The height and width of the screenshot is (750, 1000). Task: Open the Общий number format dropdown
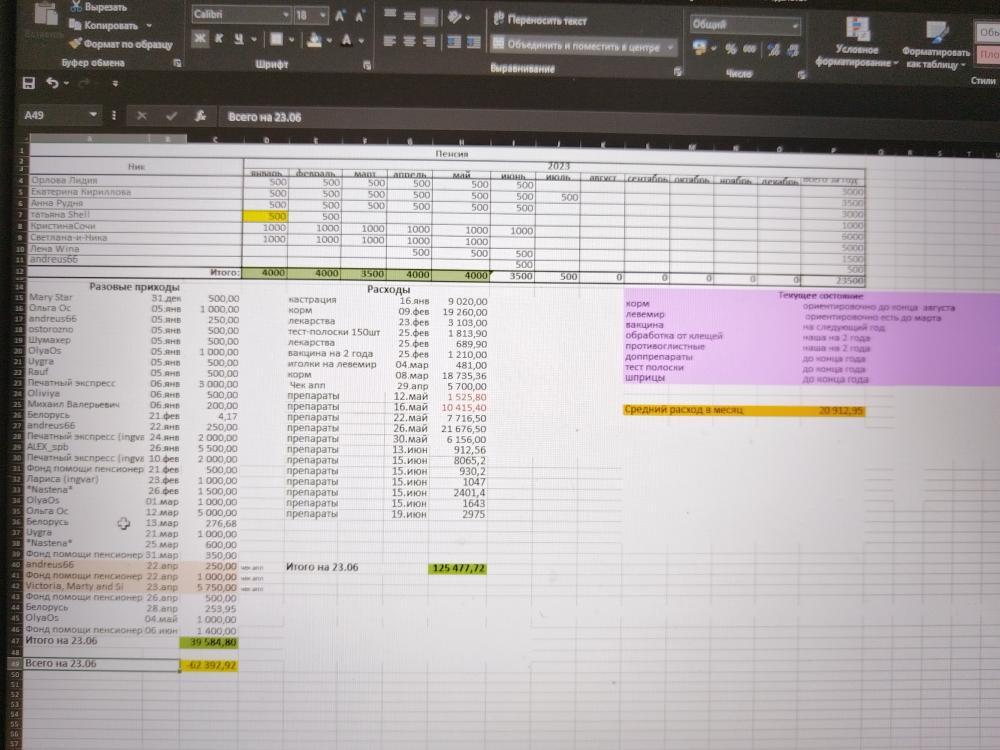795,25
